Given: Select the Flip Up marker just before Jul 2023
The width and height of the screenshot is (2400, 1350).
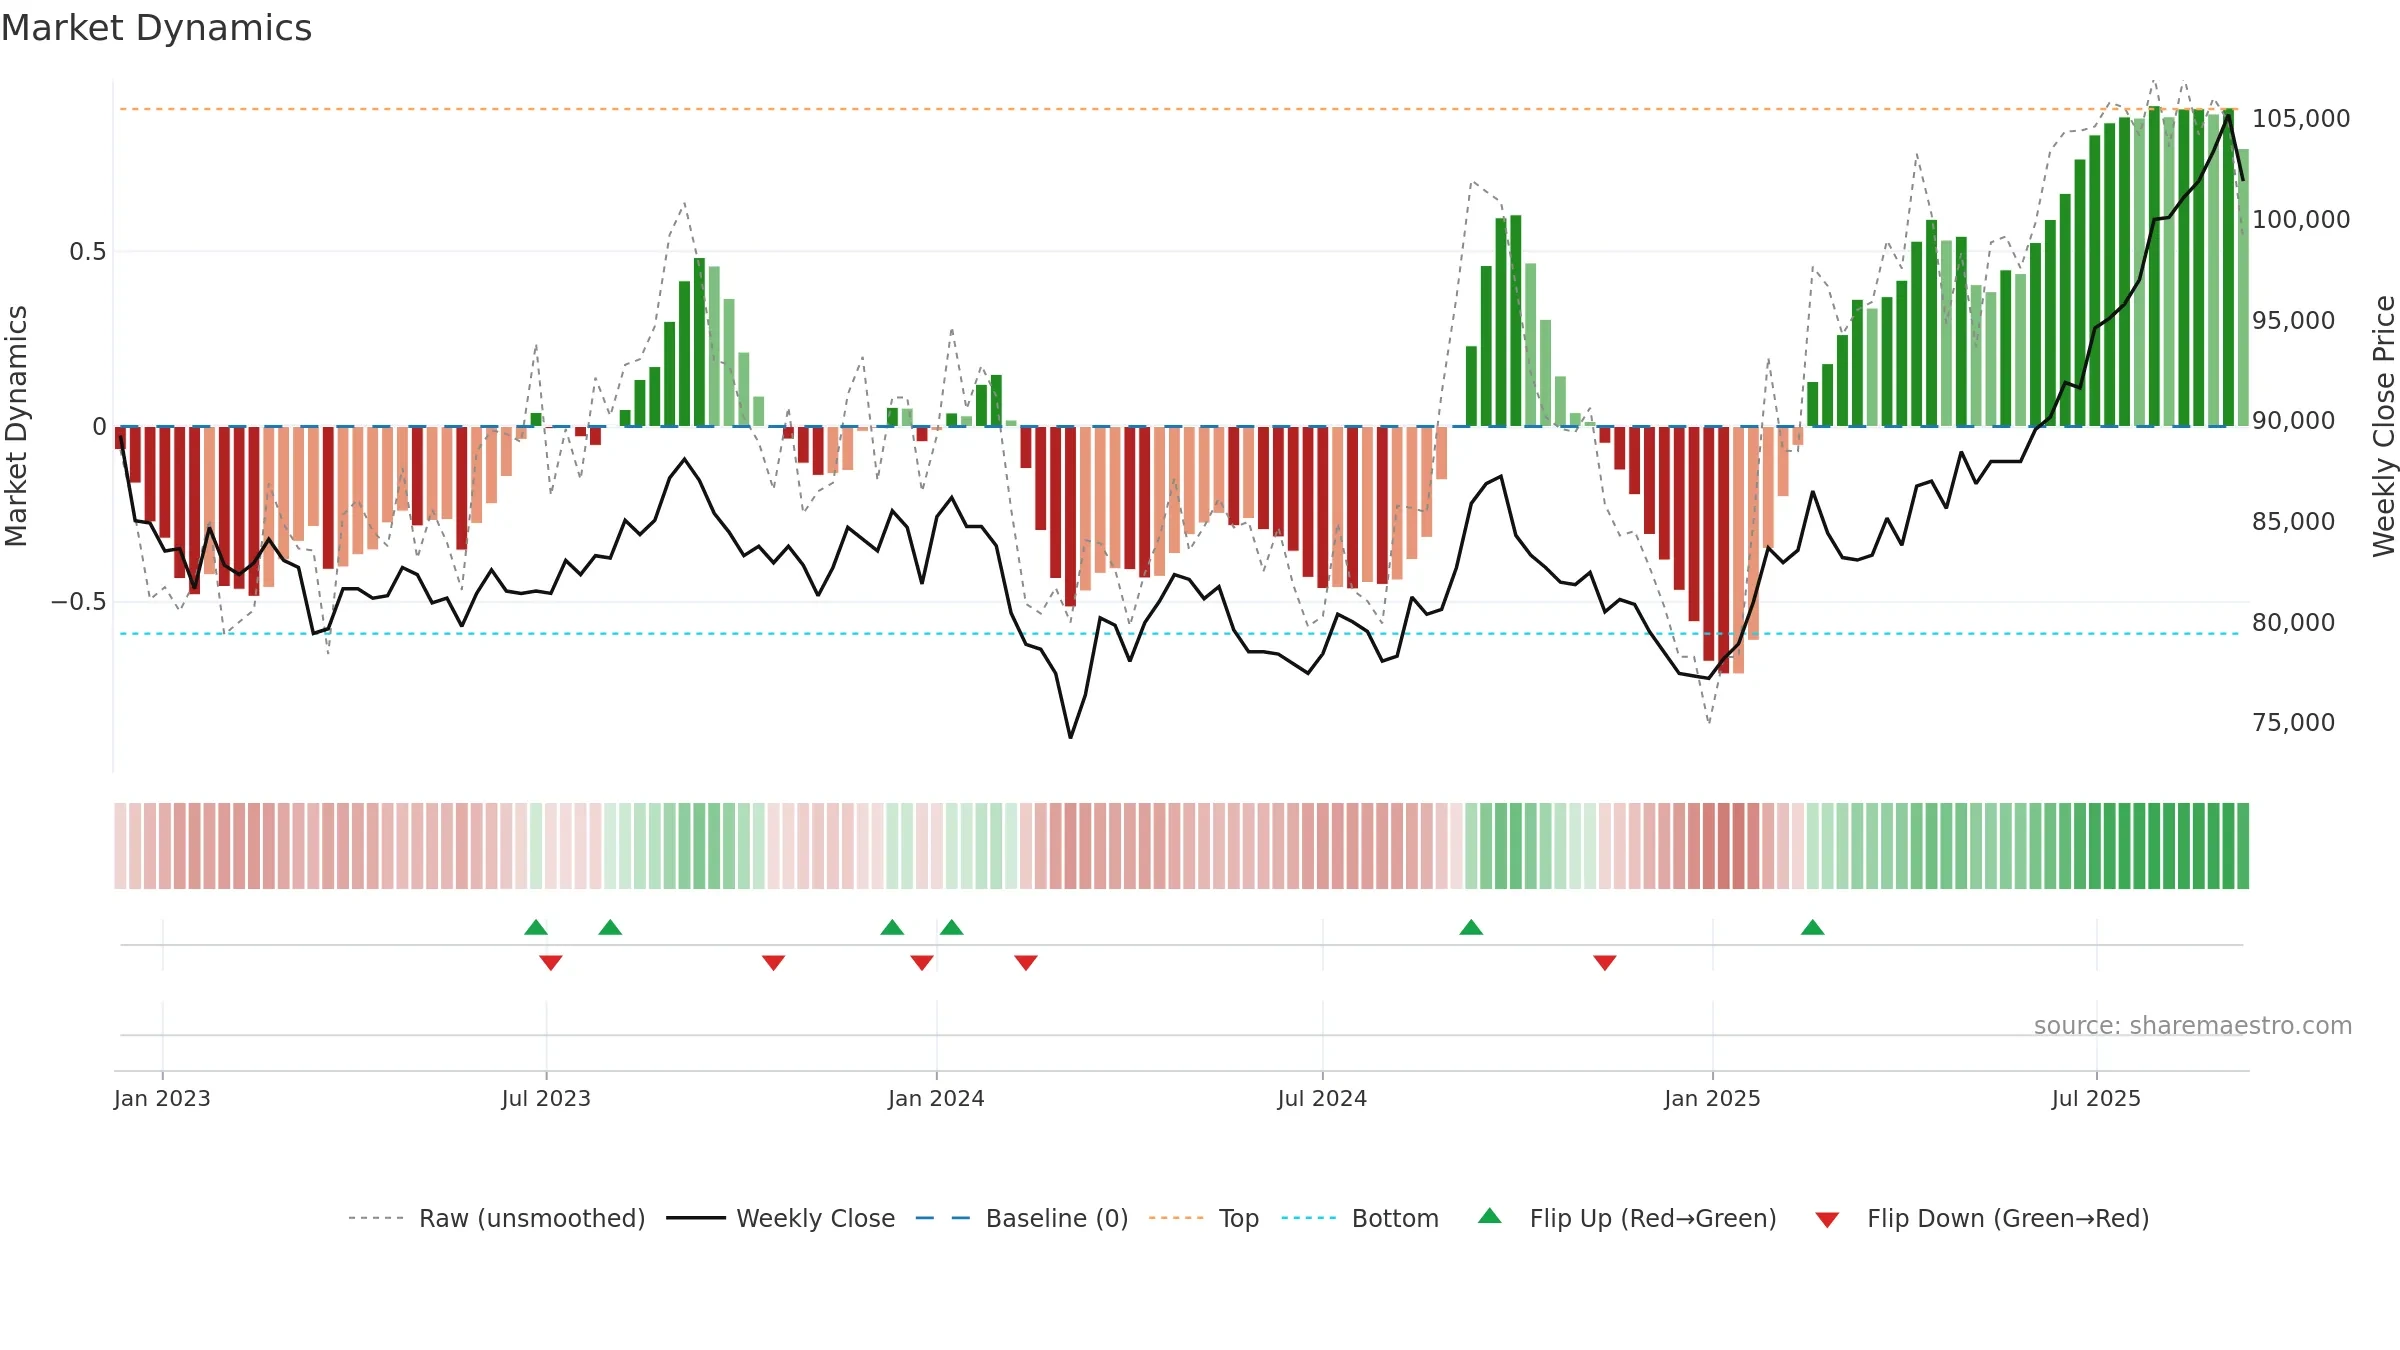Looking at the screenshot, I should click(536, 927).
